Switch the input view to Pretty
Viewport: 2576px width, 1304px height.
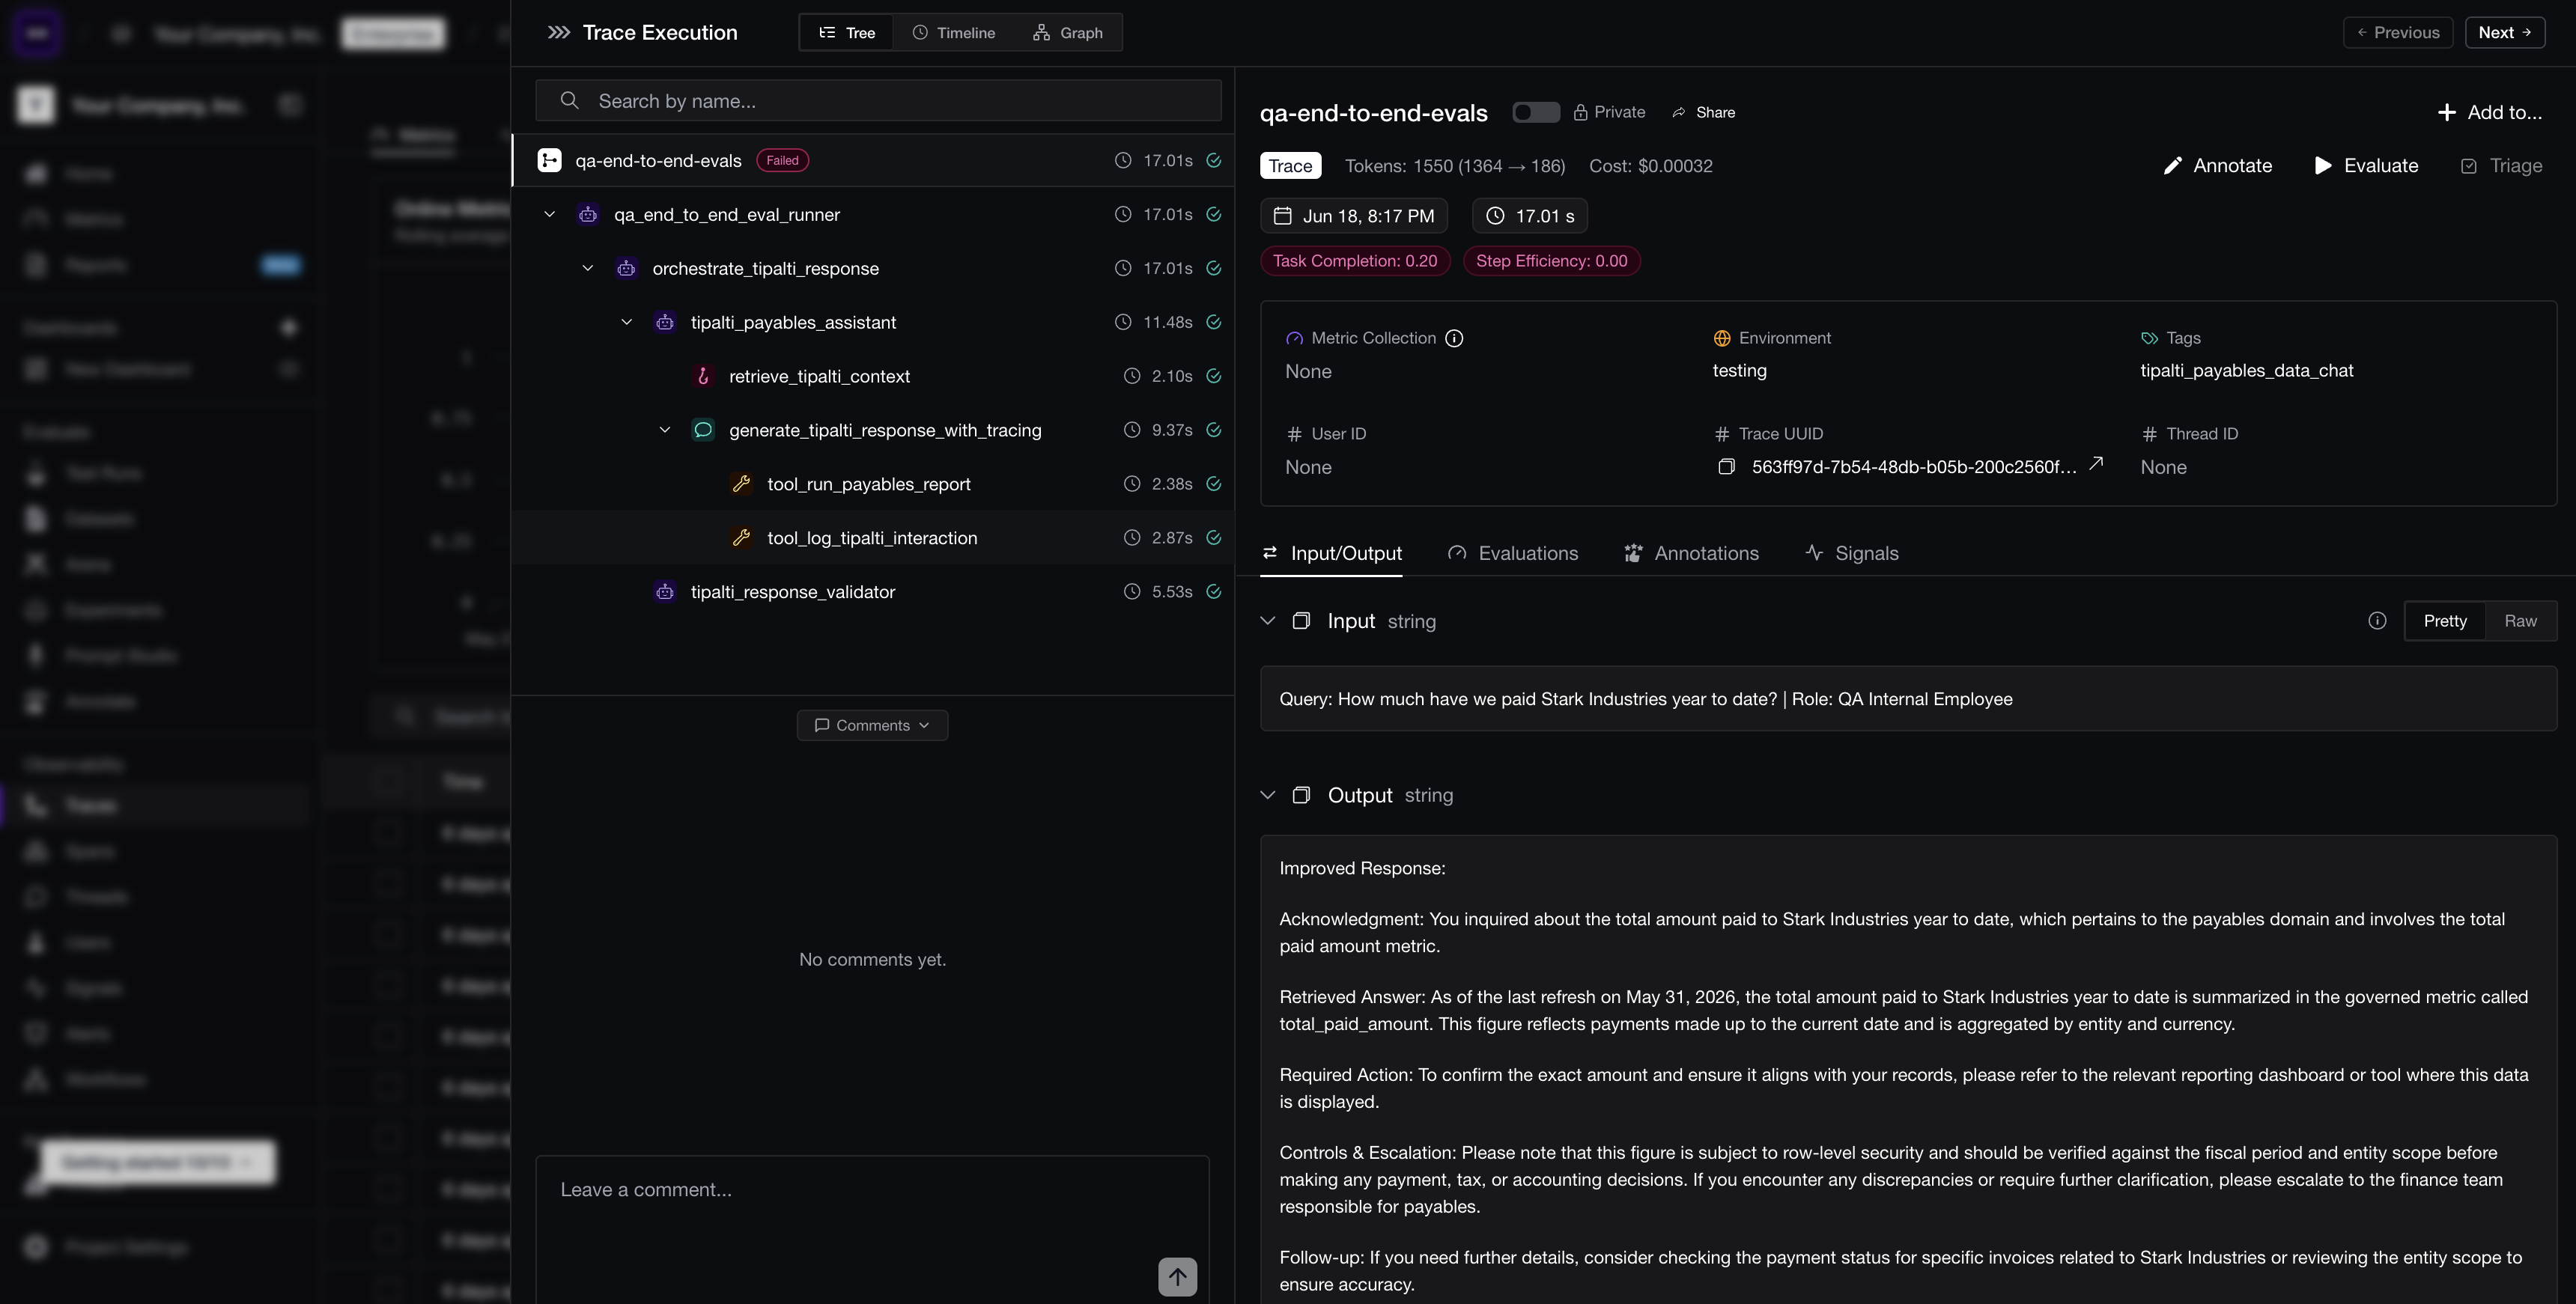point(2445,621)
